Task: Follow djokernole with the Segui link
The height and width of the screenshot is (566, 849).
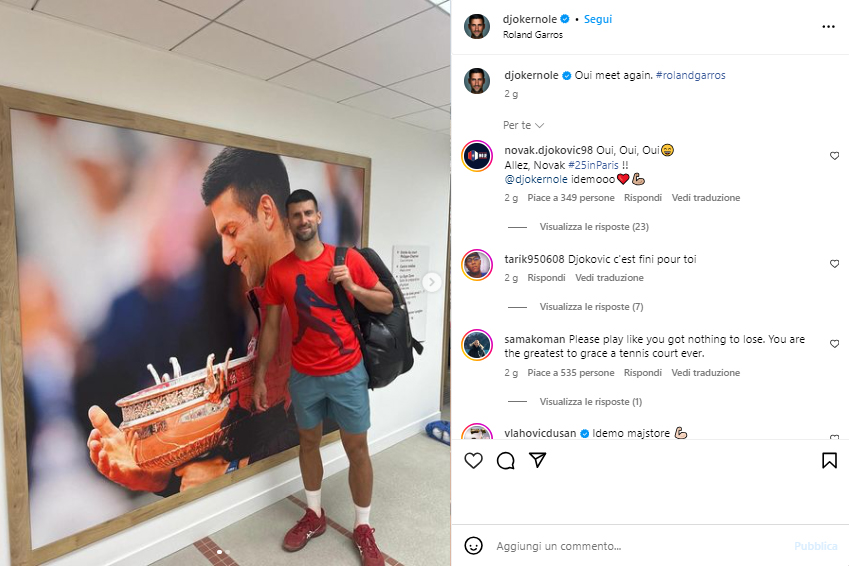Action: tap(598, 19)
